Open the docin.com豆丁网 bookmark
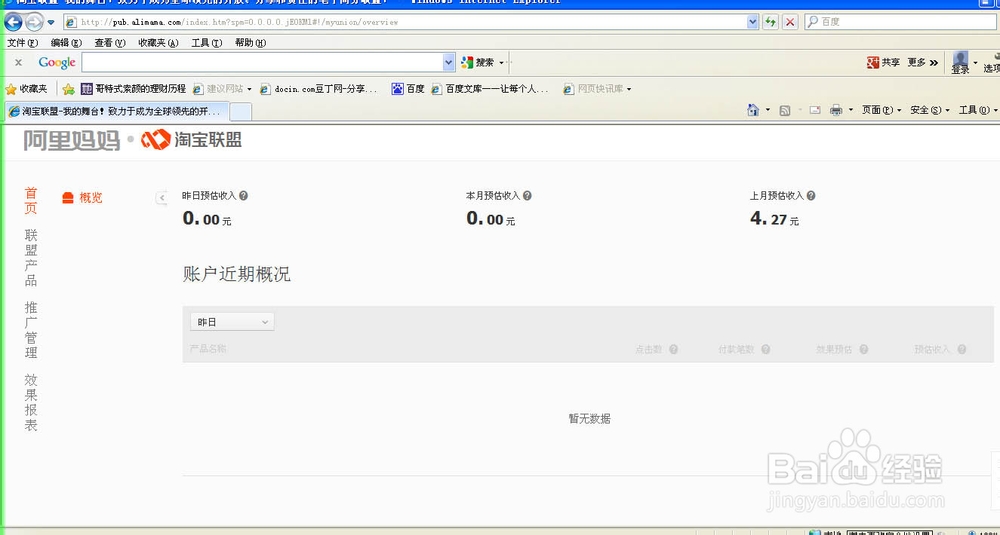The width and height of the screenshot is (1000, 535). click(319, 89)
